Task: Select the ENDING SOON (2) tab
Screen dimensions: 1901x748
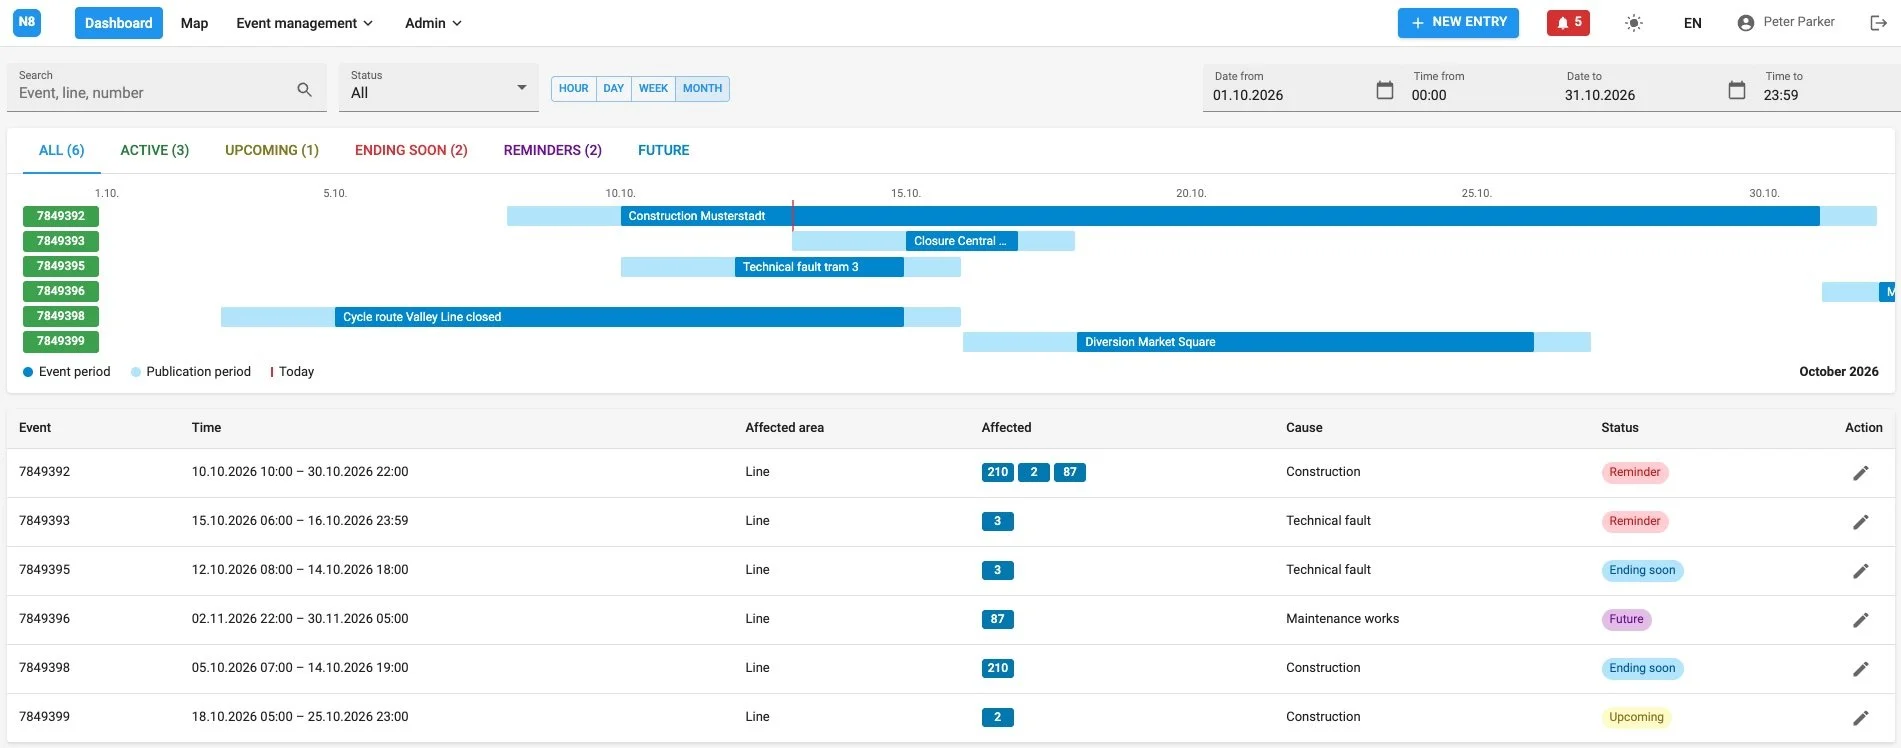Action: click(x=411, y=150)
